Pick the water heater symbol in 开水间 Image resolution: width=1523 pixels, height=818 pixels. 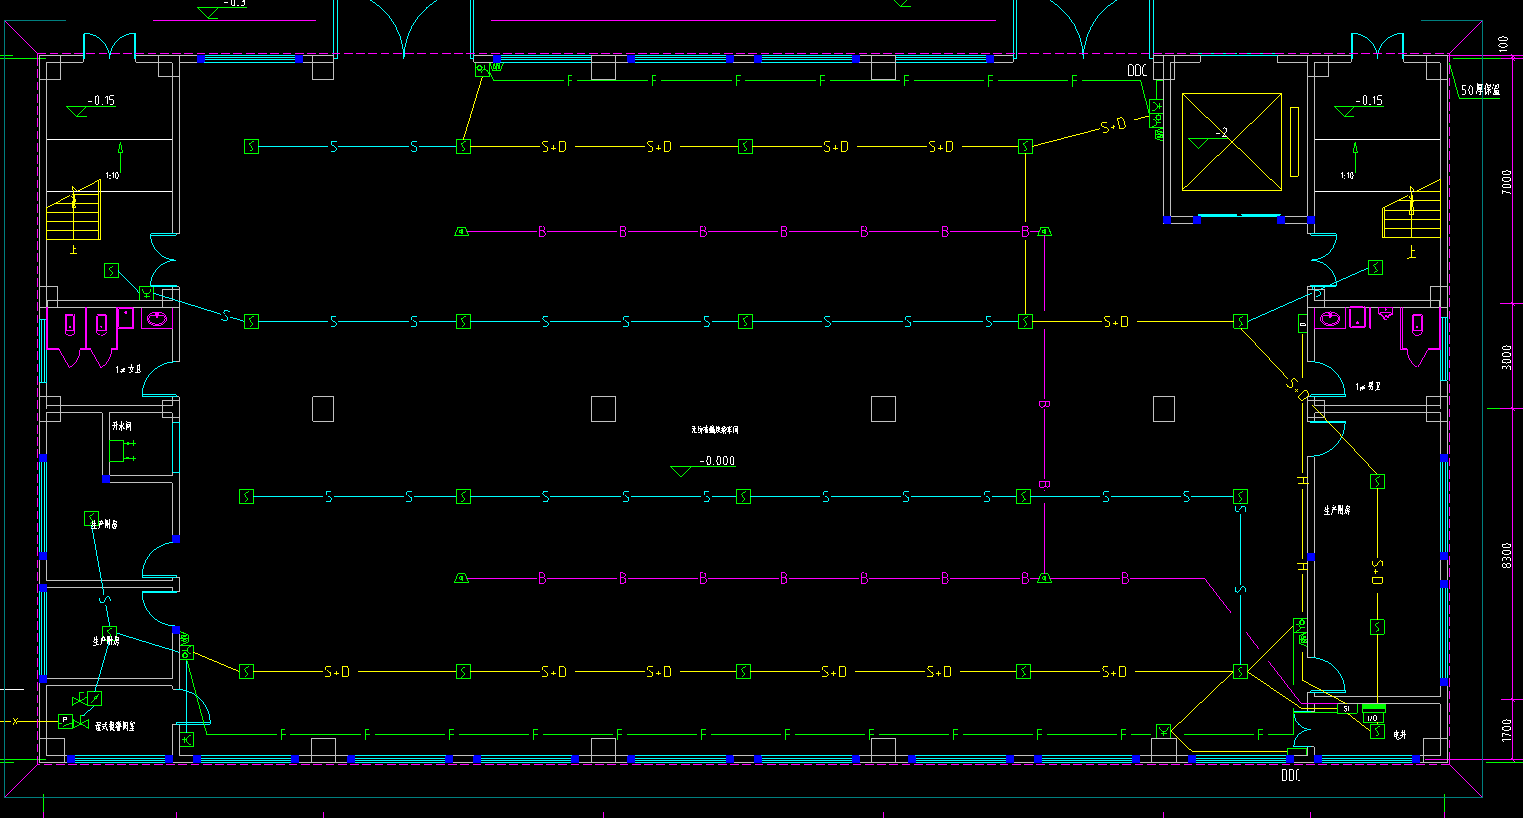point(123,450)
